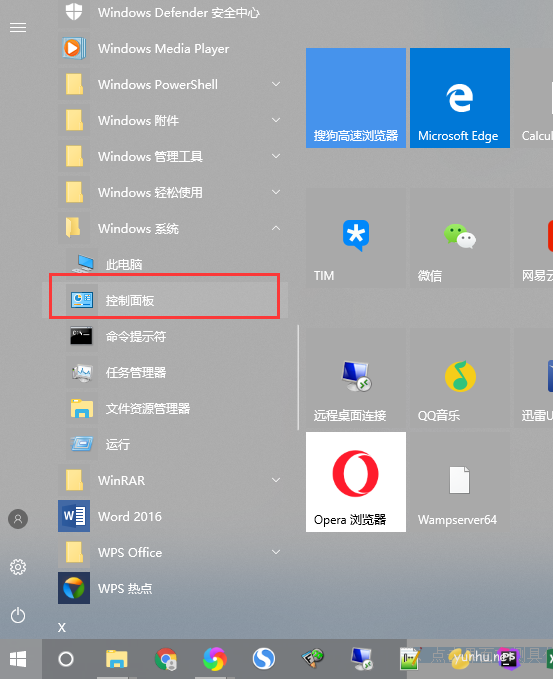553x679 pixels.
Task: Launch Windows Media Player icon
Action: (74, 48)
